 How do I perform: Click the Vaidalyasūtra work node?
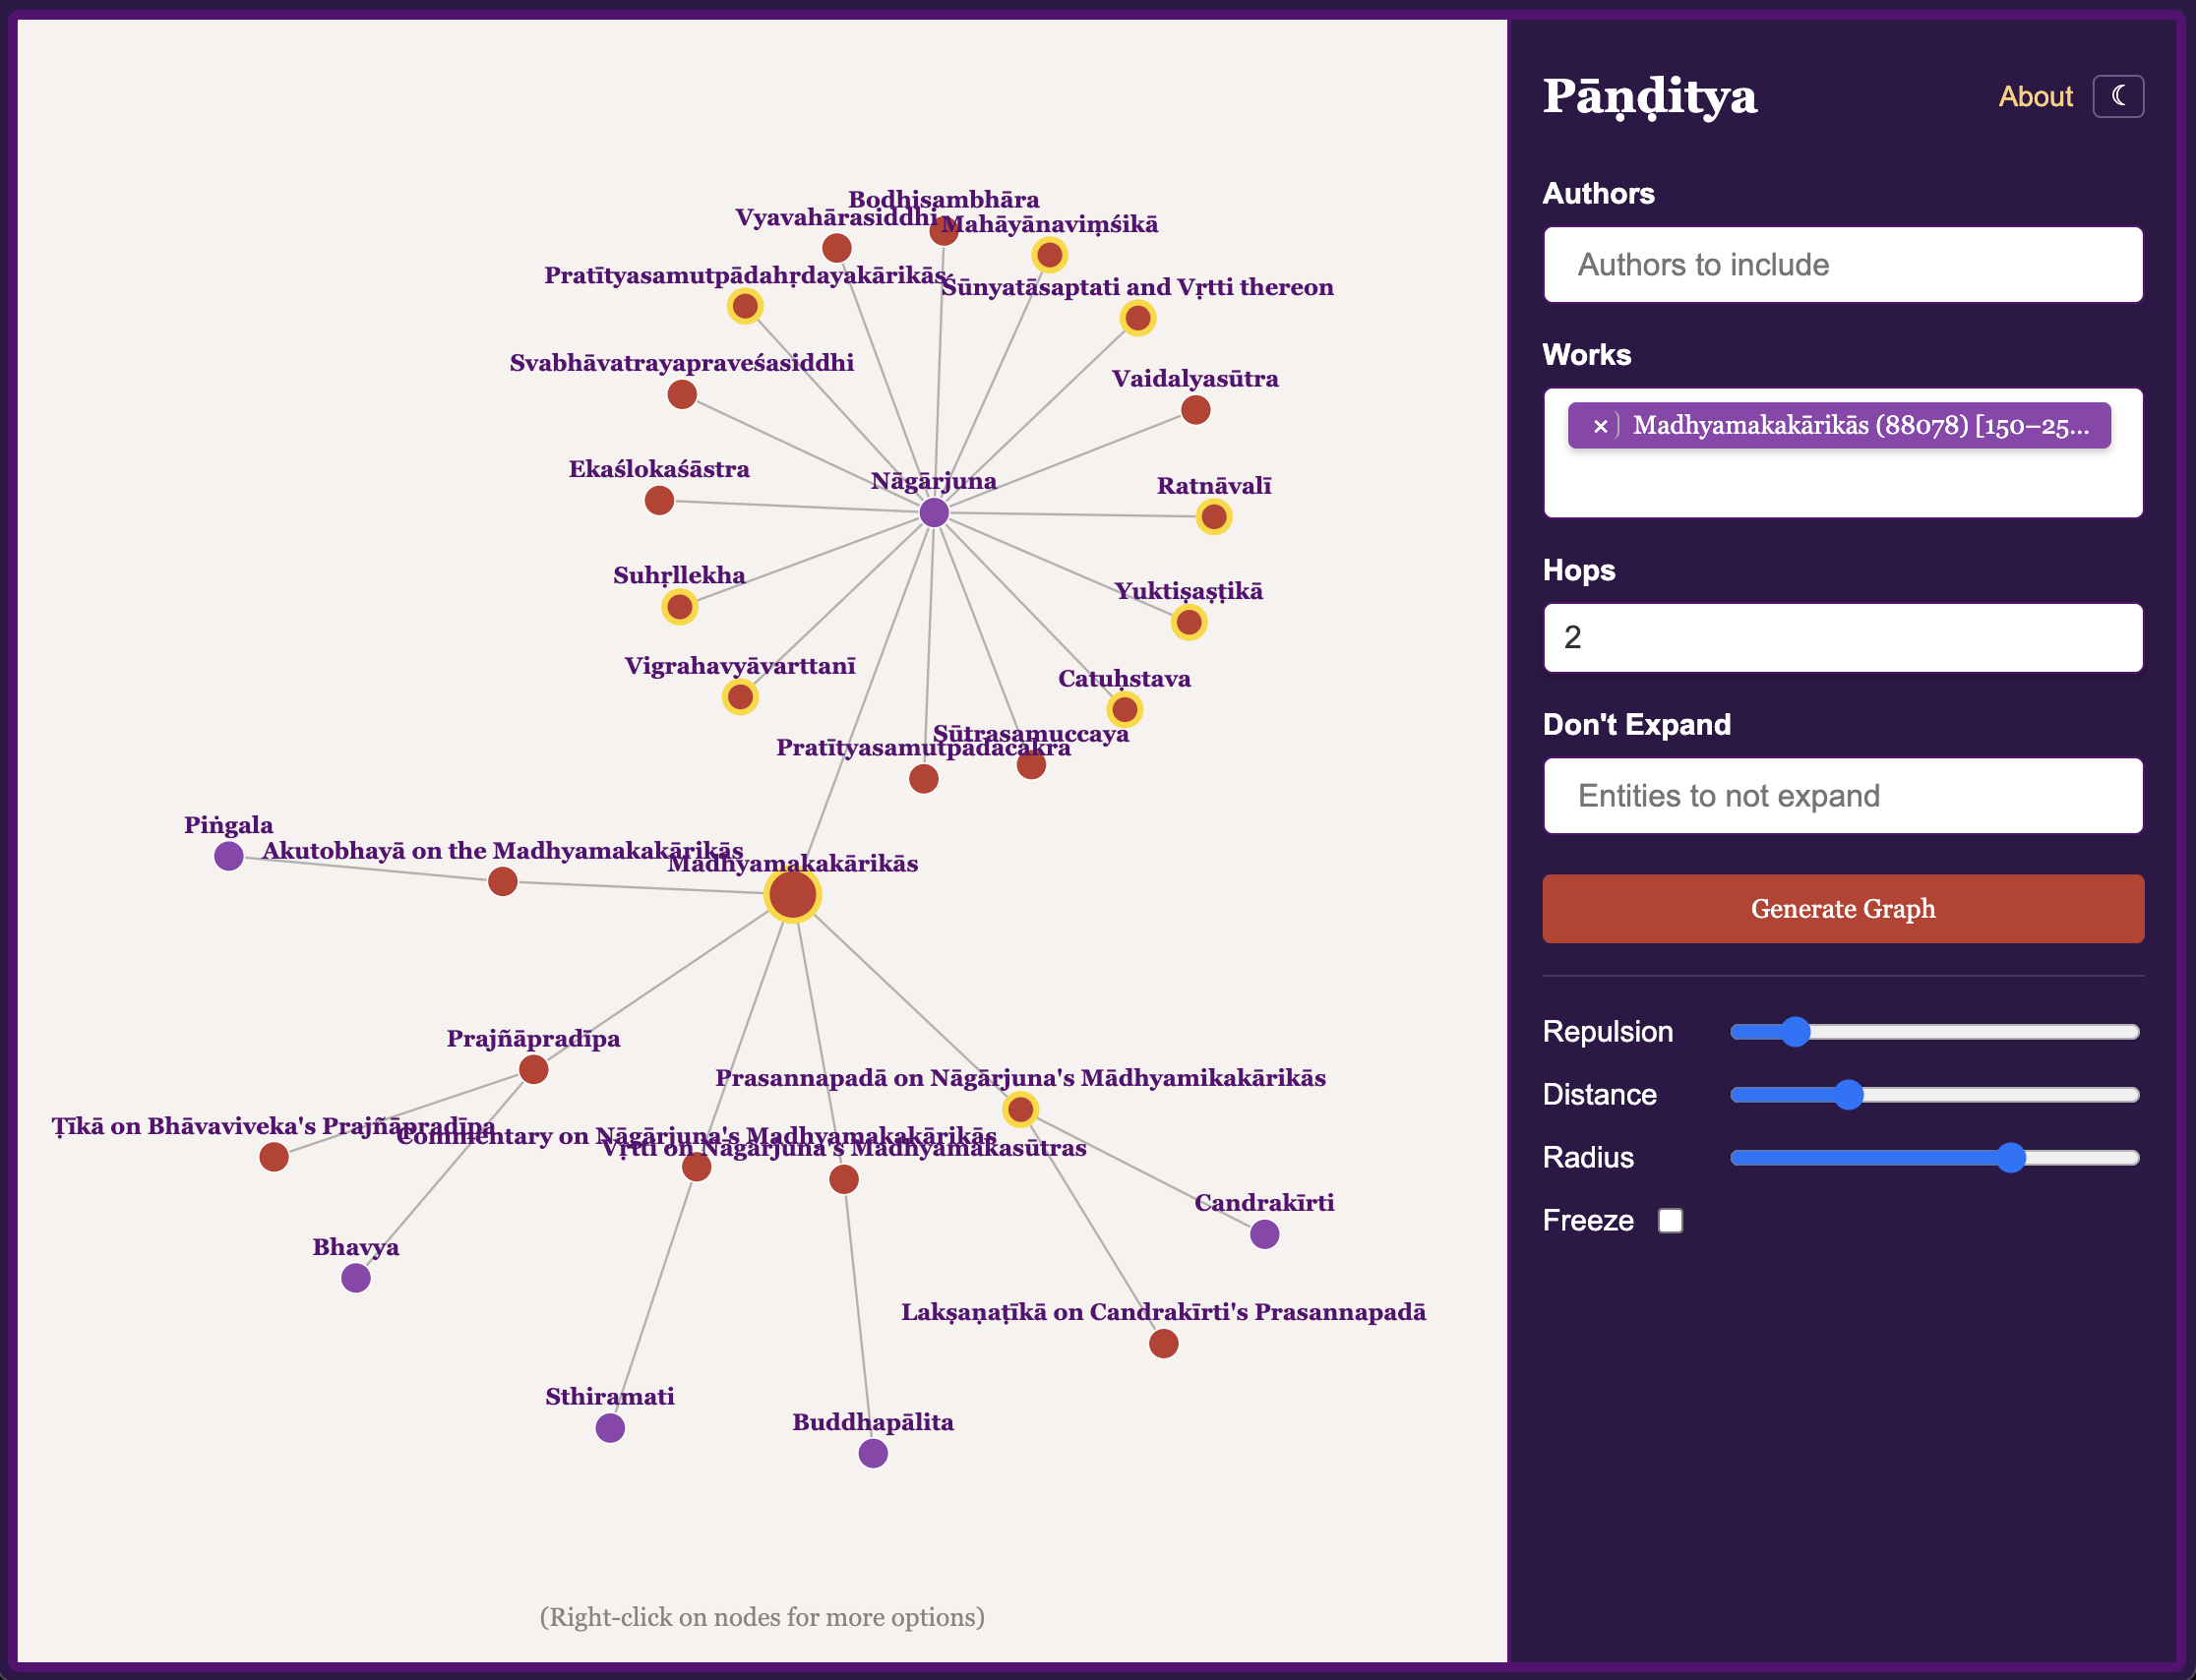coord(1196,410)
